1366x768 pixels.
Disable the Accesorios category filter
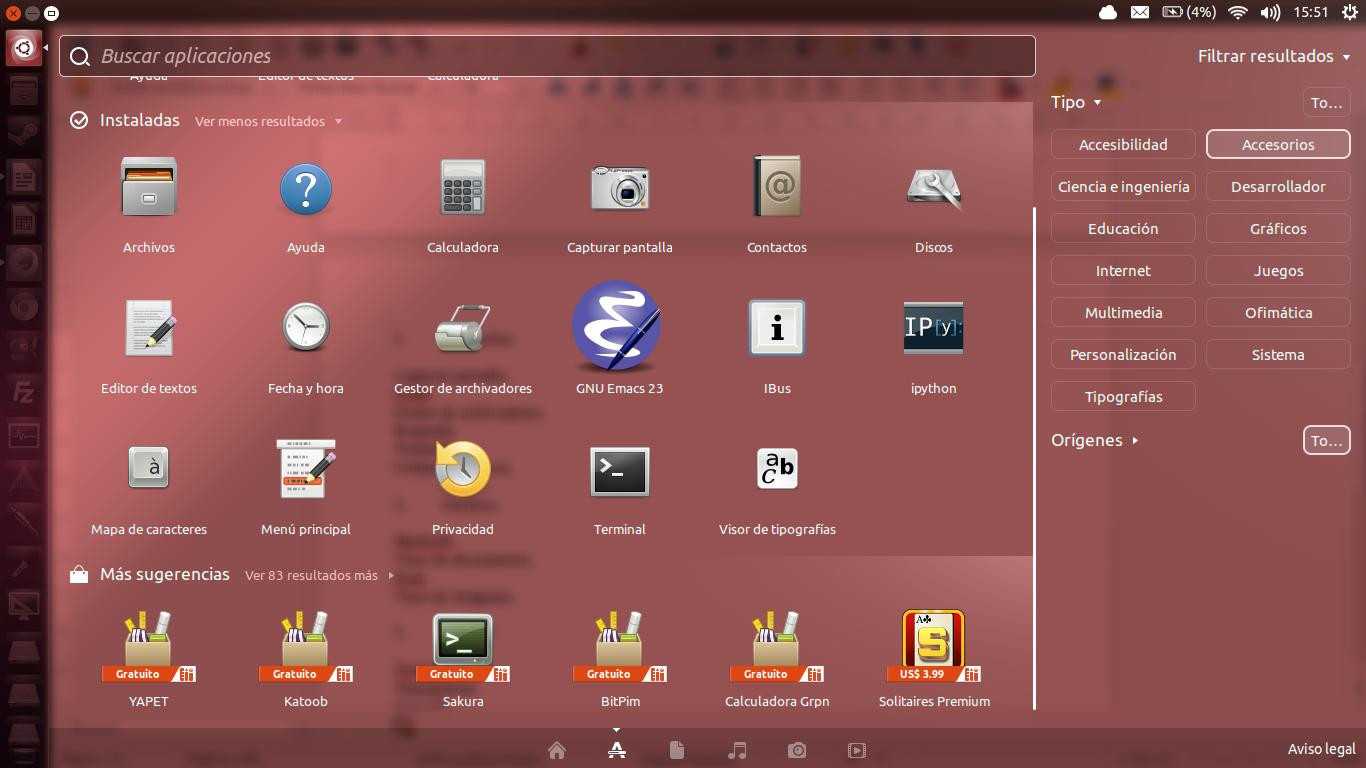point(1277,144)
